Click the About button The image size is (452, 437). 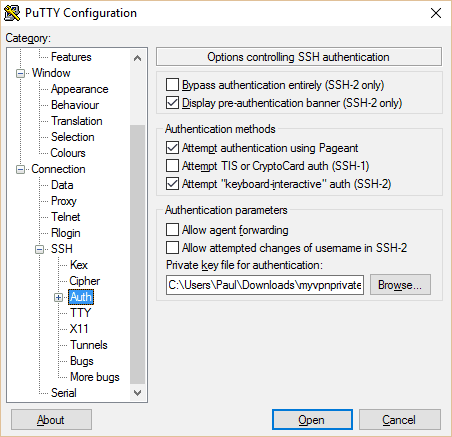tap(51, 420)
